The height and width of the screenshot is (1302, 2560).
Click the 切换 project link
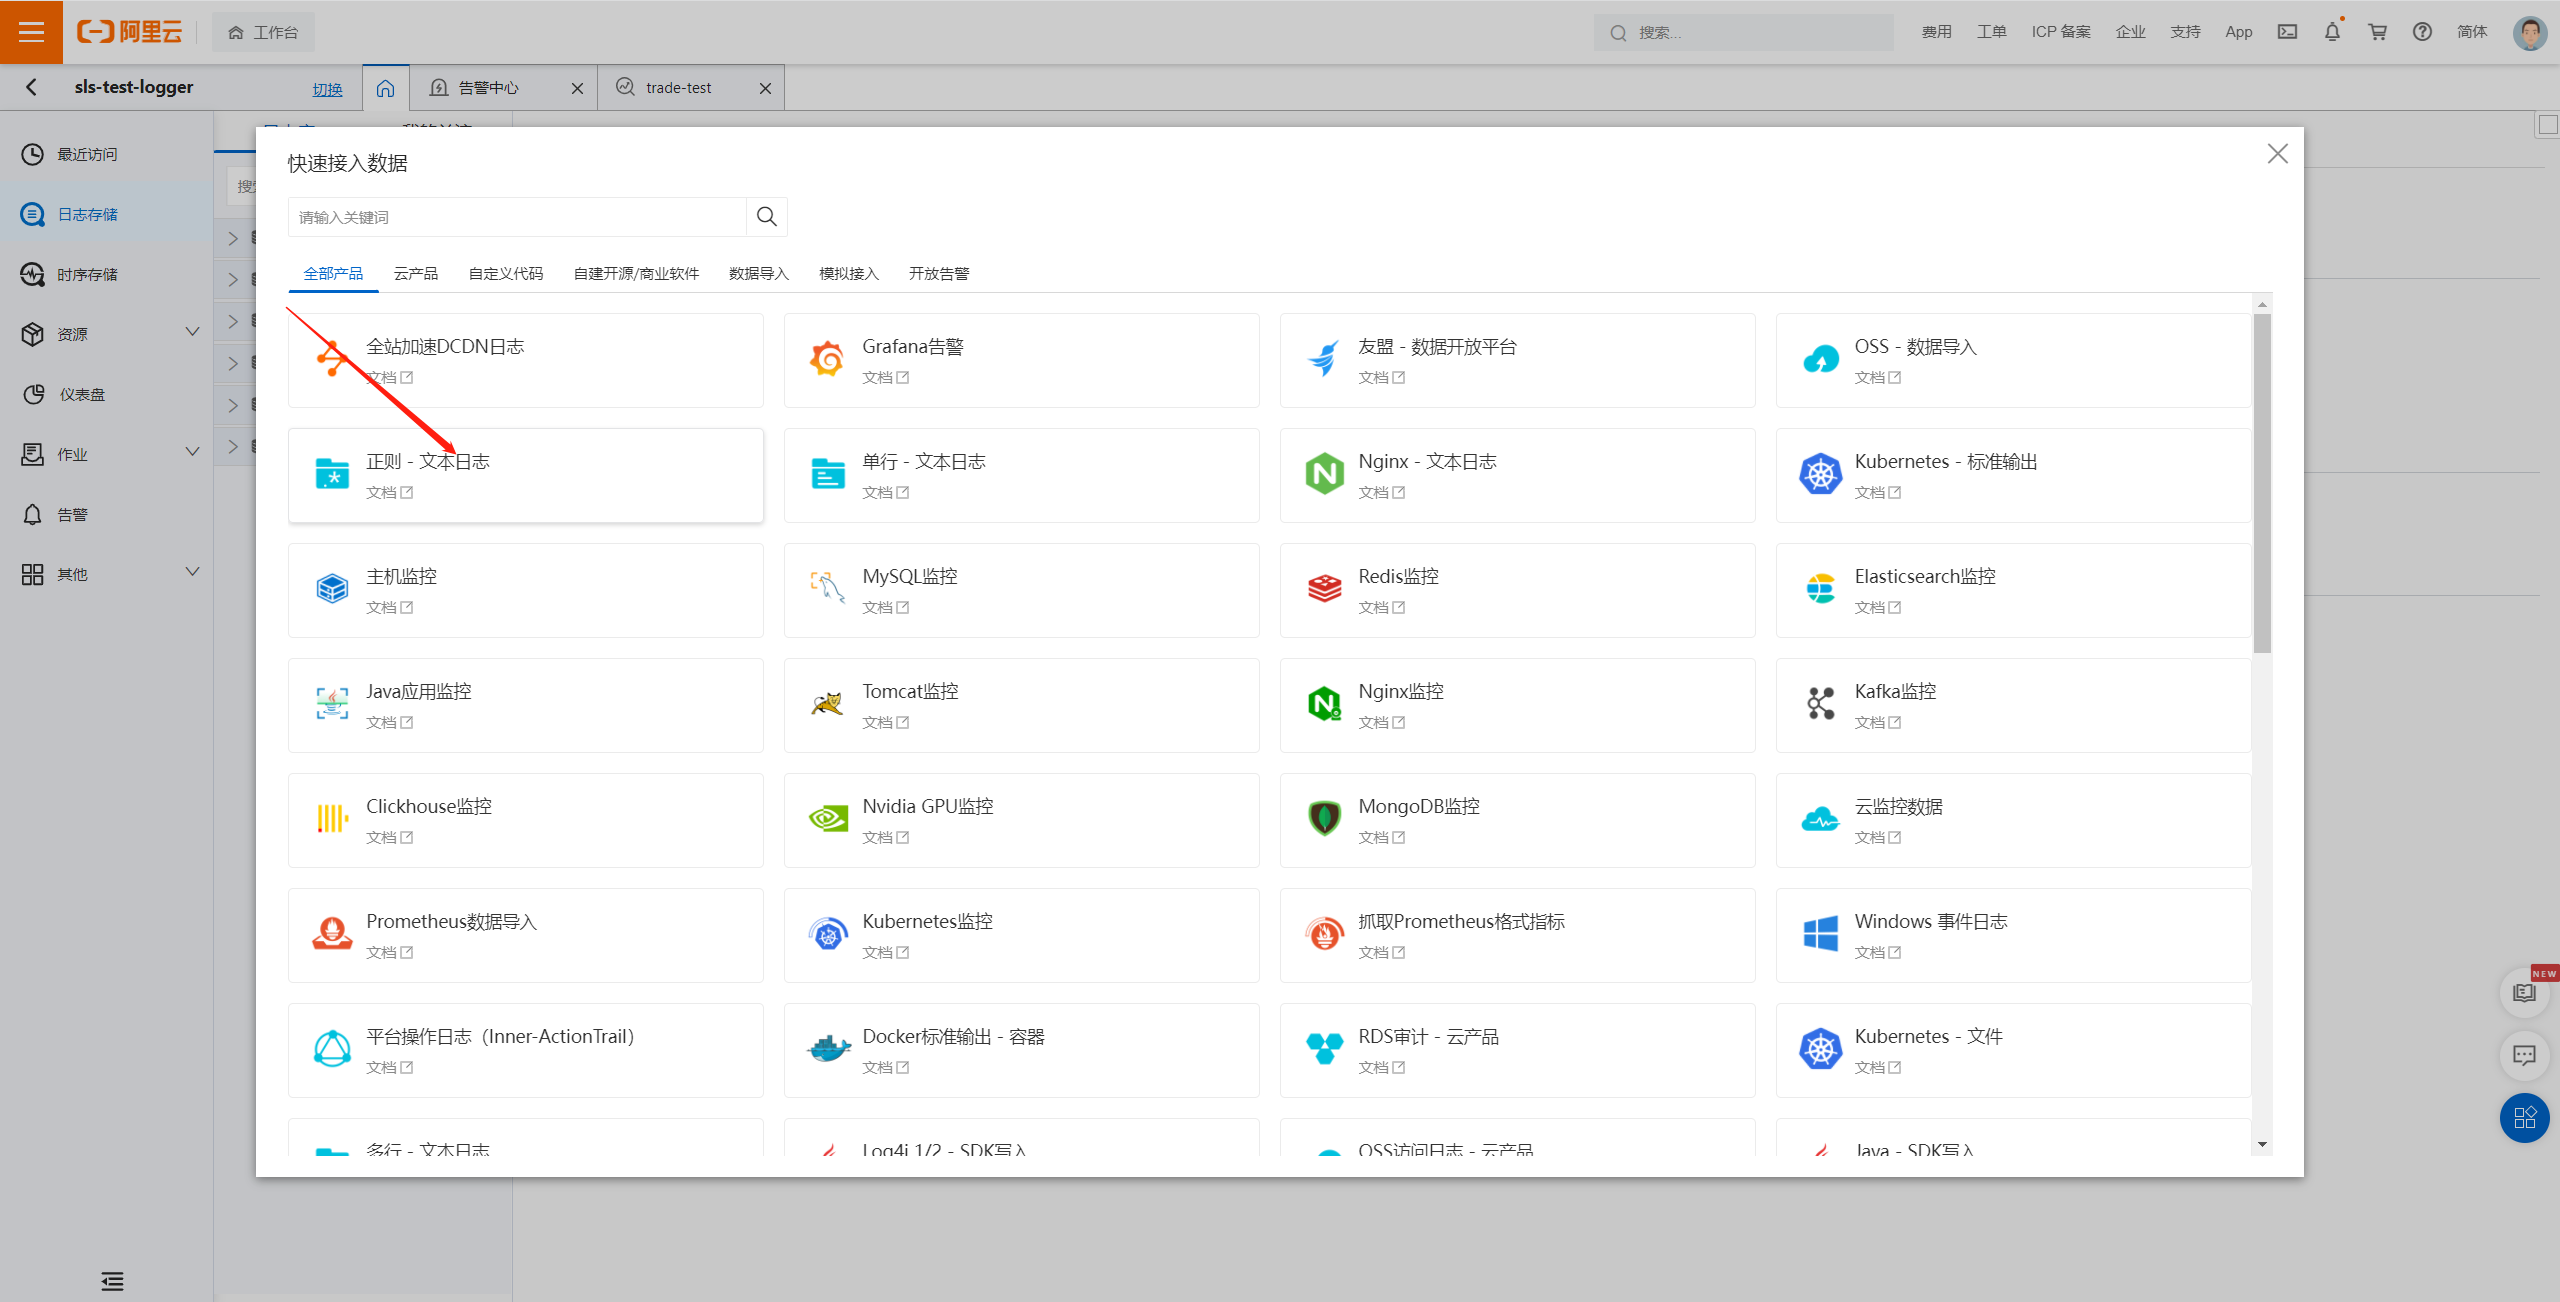tap(327, 89)
